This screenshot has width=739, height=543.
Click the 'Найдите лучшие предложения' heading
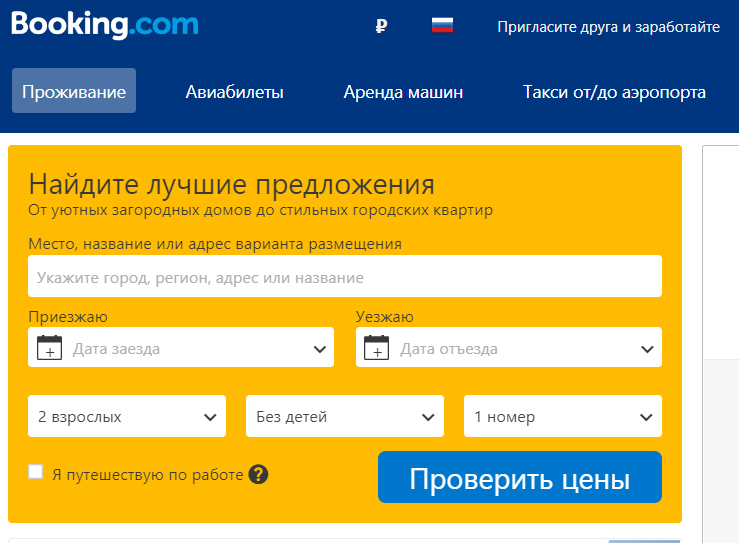pyautogui.click(x=231, y=184)
